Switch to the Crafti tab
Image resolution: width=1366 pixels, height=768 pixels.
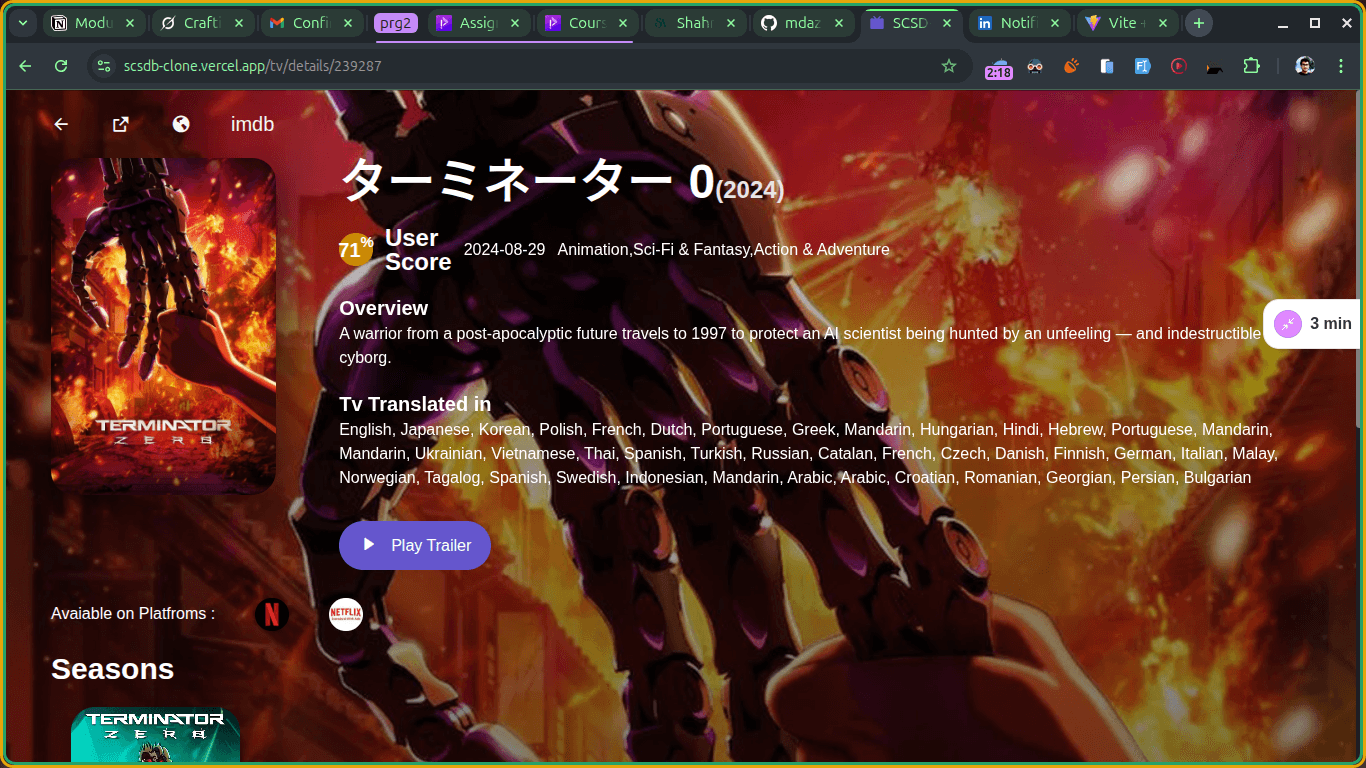(x=203, y=23)
